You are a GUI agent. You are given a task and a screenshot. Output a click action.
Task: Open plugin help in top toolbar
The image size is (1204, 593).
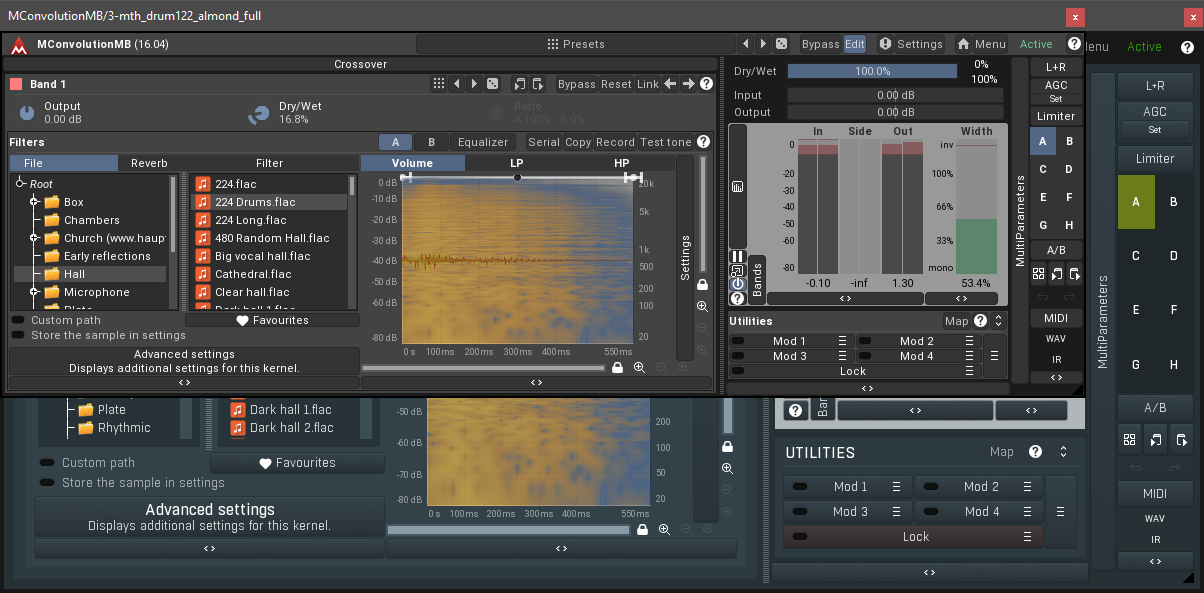pos(1074,44)
